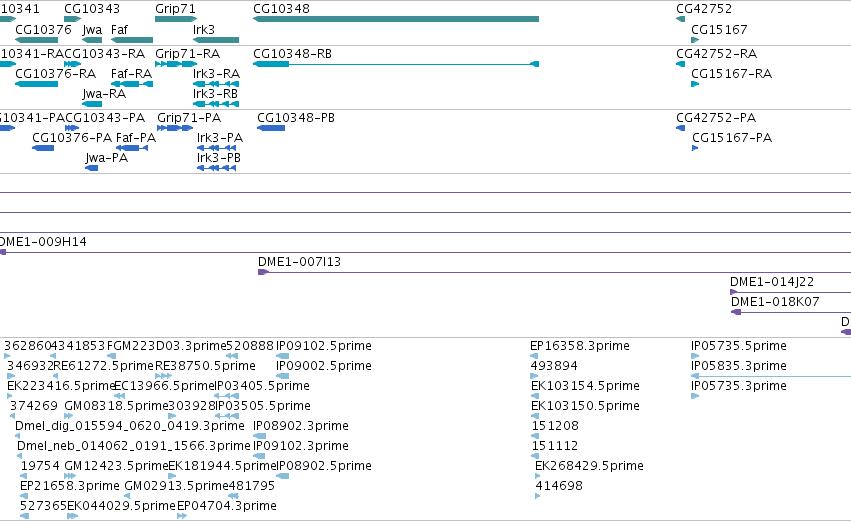Select feature 414698

coord(559,486)
